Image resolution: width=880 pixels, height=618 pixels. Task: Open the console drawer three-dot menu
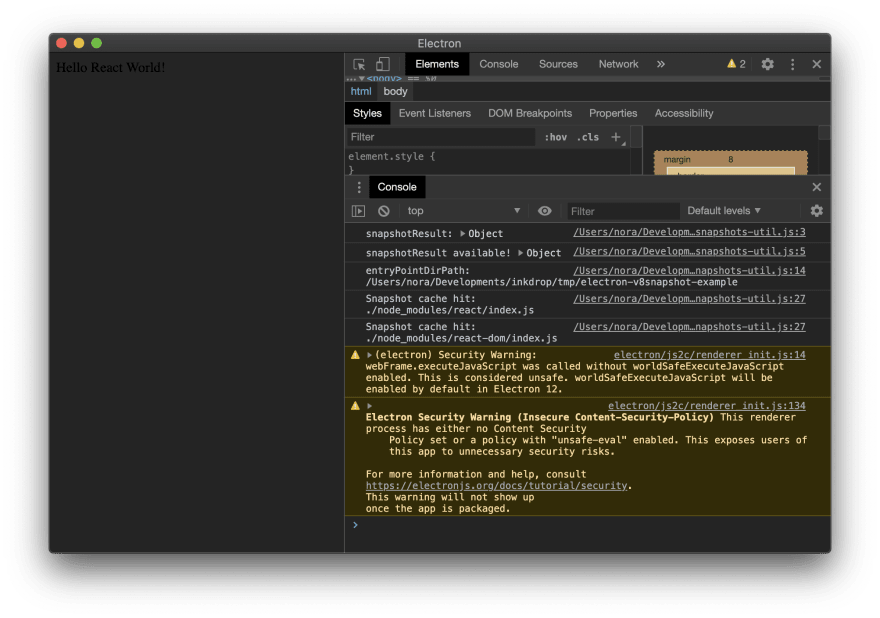click(x=359, y=187)
